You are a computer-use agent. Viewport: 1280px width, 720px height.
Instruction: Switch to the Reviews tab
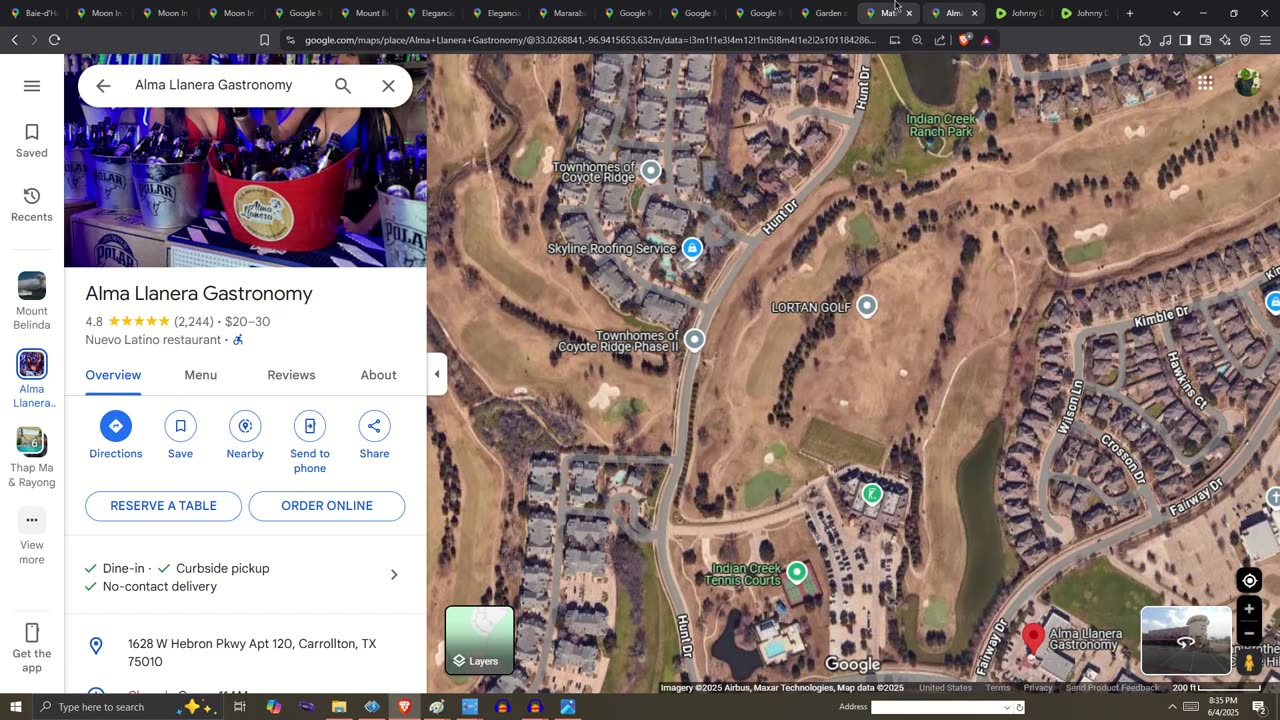click(x=291, y=375)
